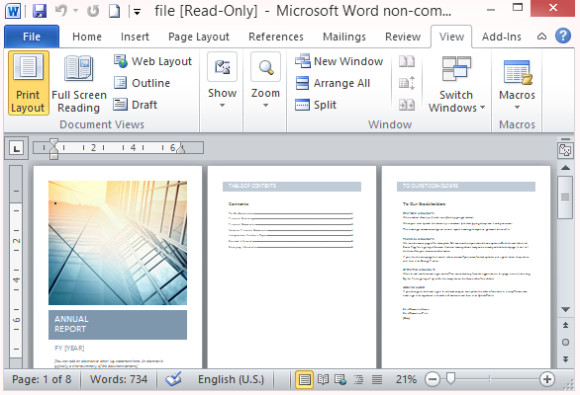
Task: Open the File tab
Action: coord(31,37)
